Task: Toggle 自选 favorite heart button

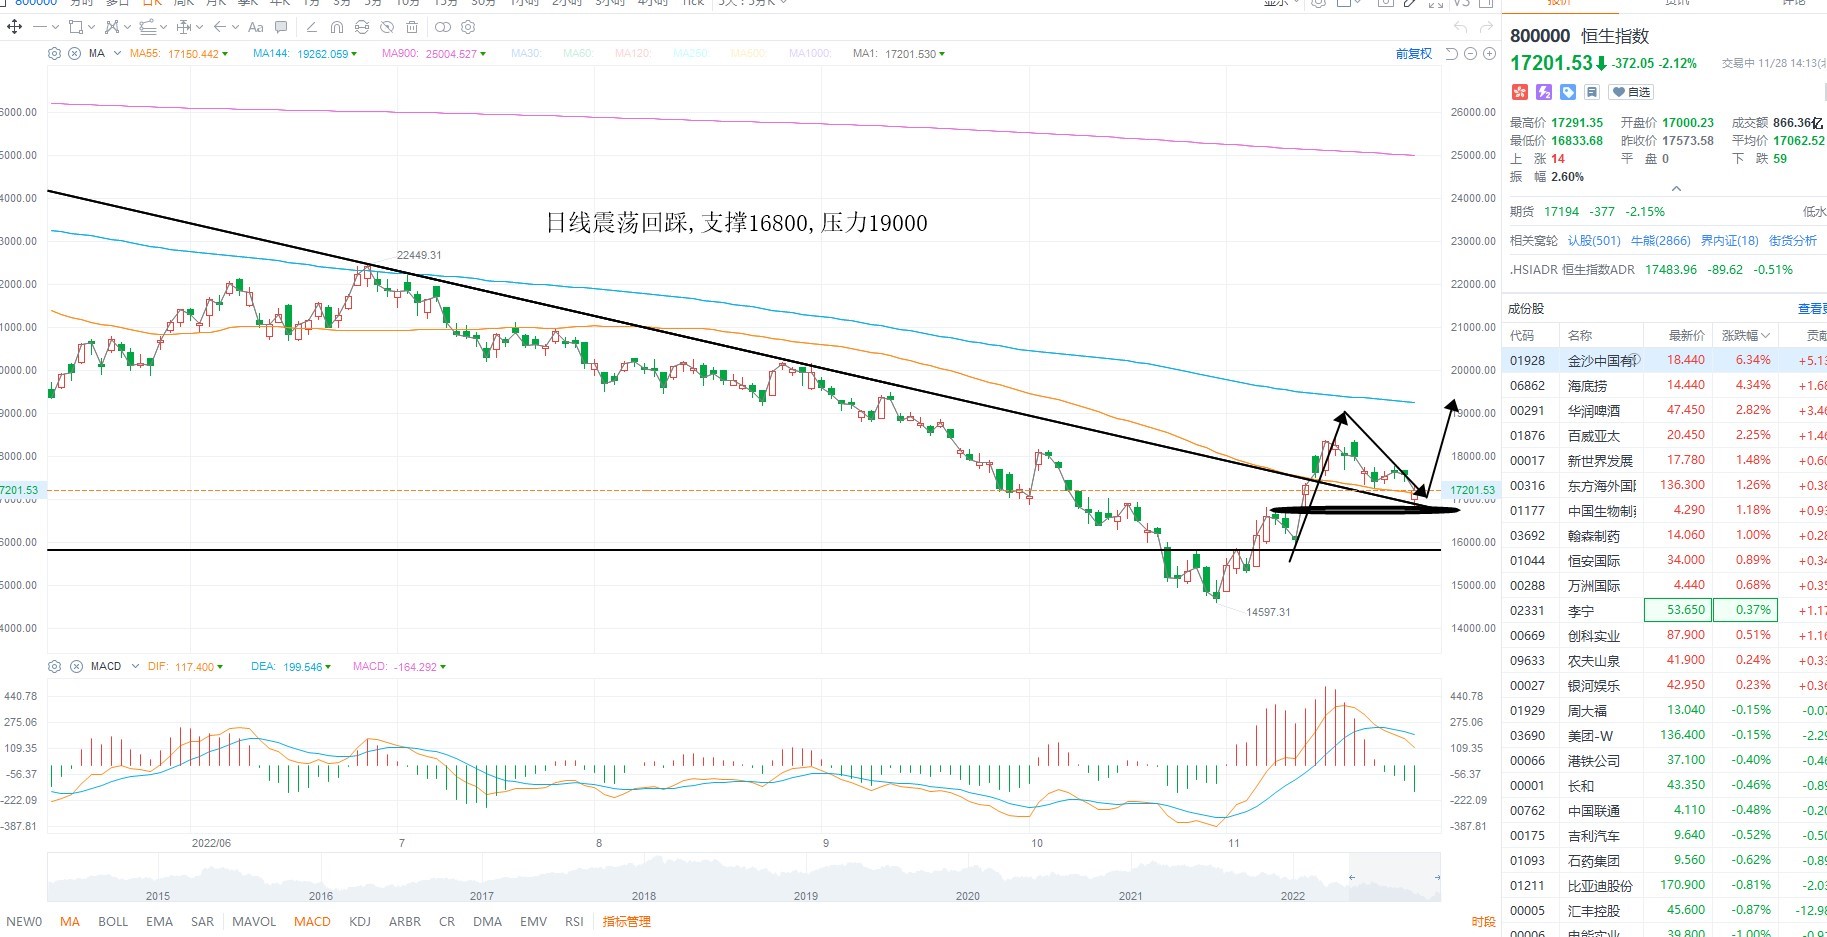Action: tap(1631, 92)
